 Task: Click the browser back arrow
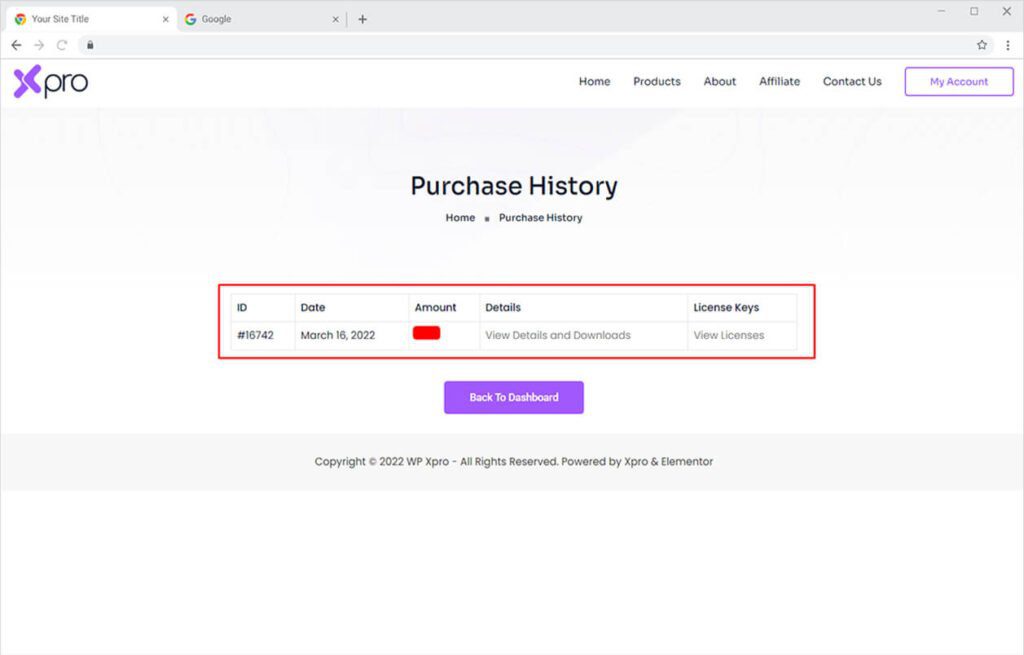[x=16, y=45]
